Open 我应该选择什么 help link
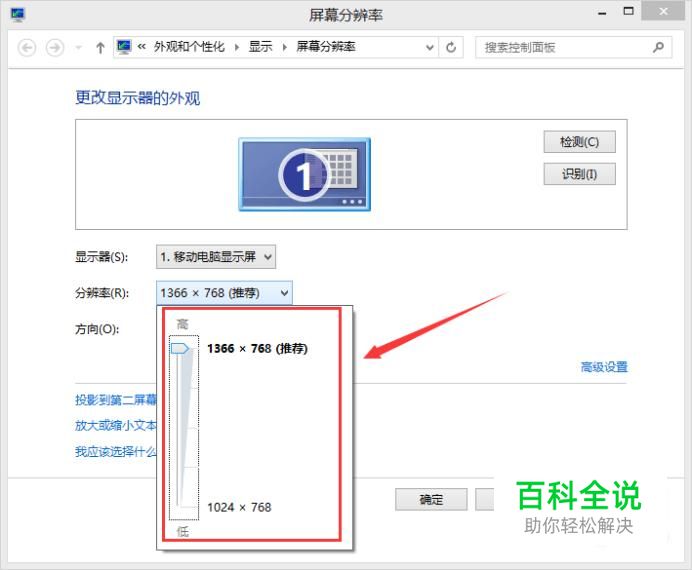This screenshot has height=570, width=692. point(116,451)
